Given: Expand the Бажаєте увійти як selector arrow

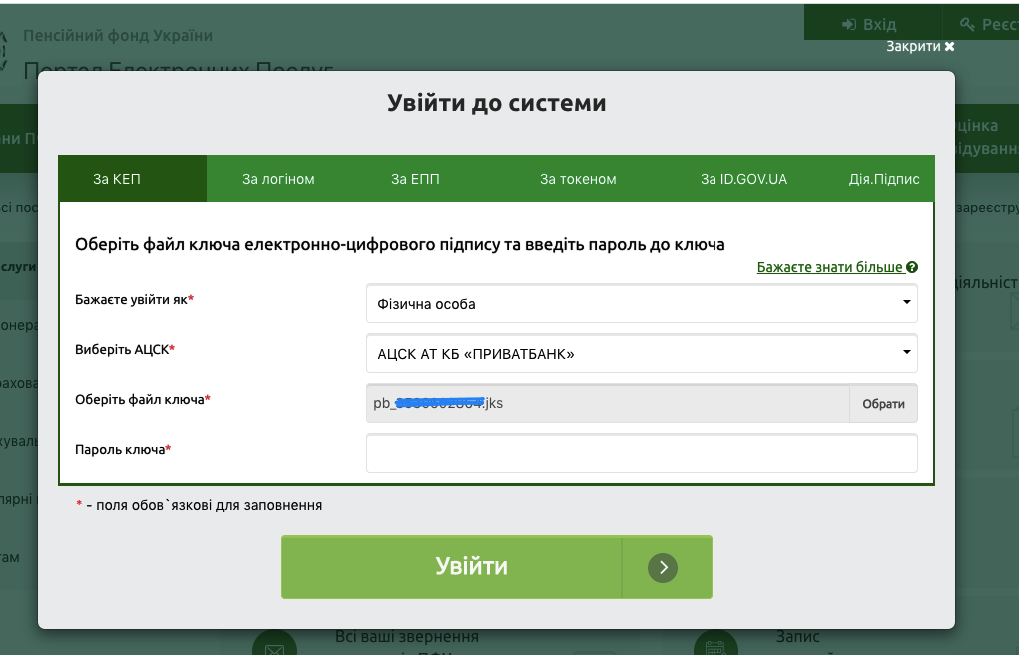Looking at the screenshot, I should pyautogui.click(x=905, y=303).
